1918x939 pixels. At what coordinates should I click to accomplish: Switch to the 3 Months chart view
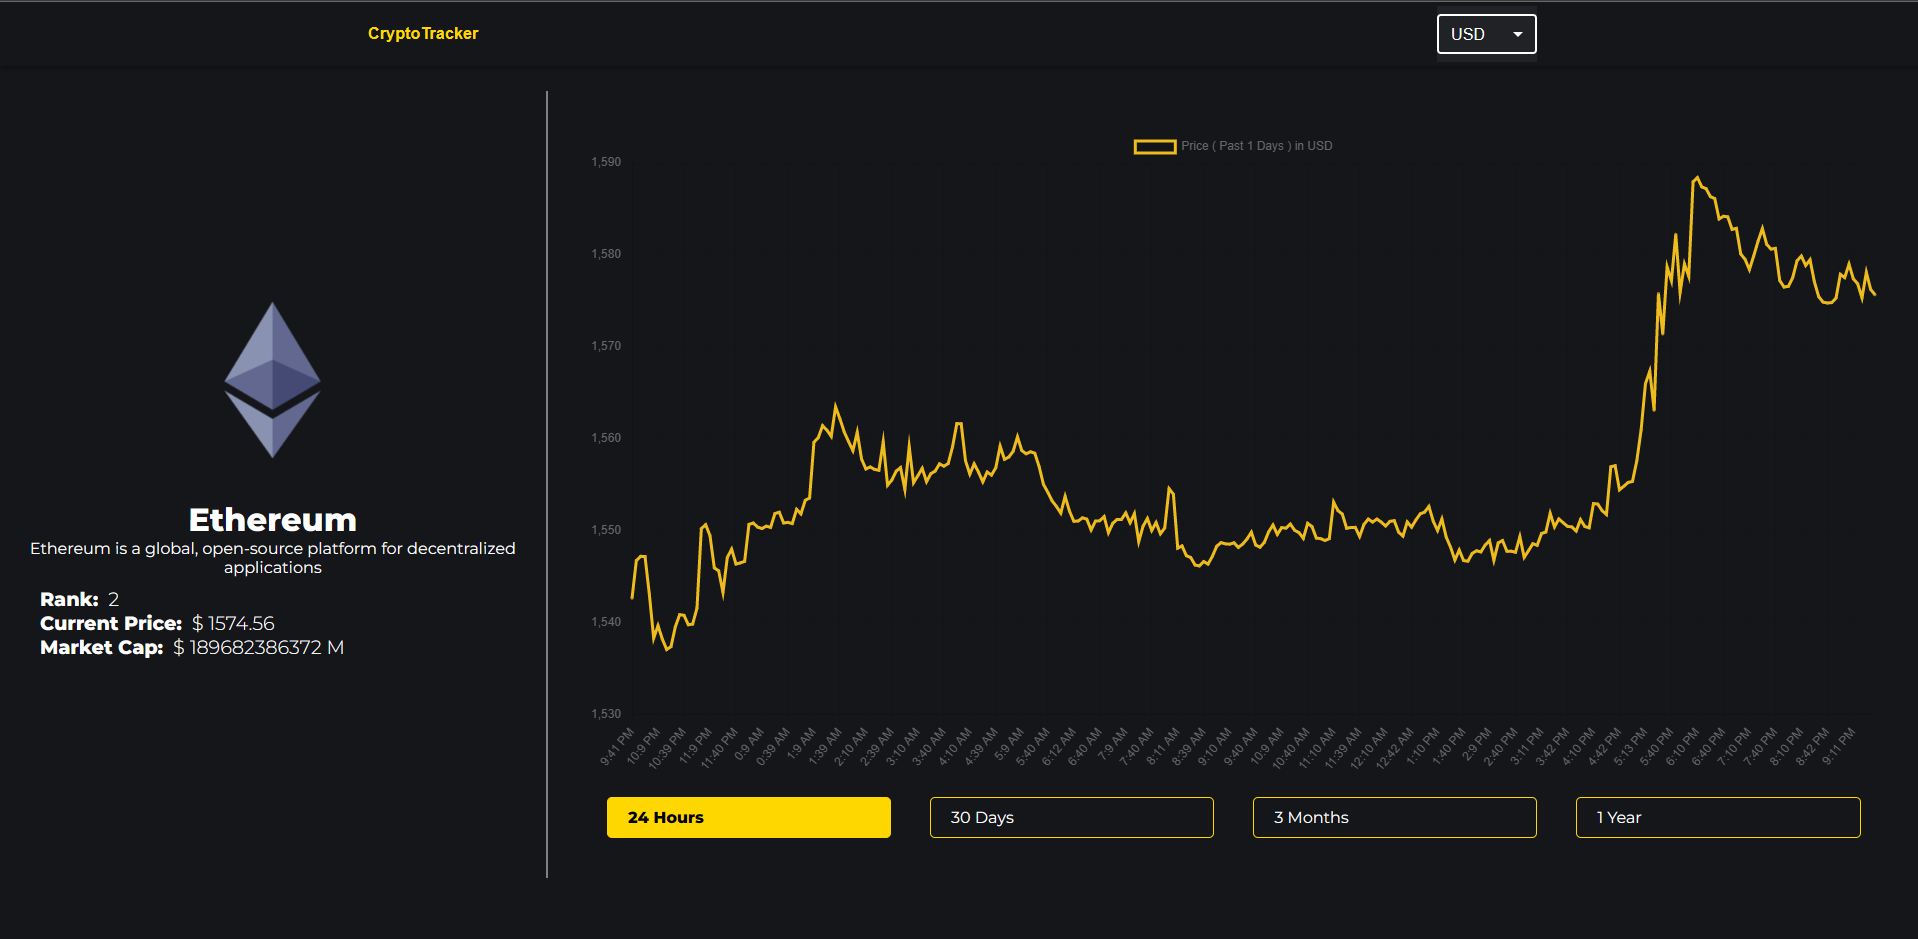1394,817
